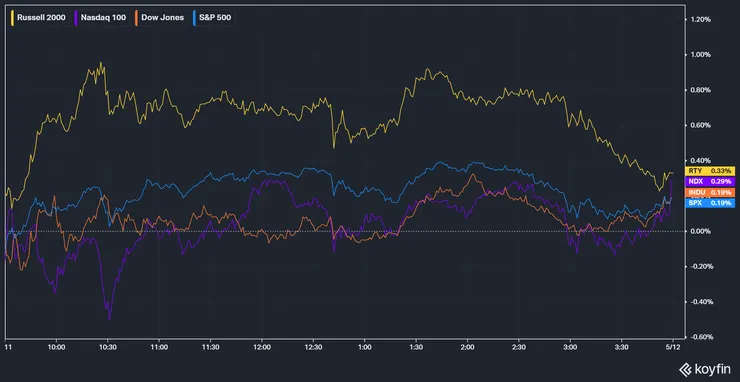This screenshot has height=382, width=740.
Task: Click the 1:00 time axis label
Action: pos(364,347)
